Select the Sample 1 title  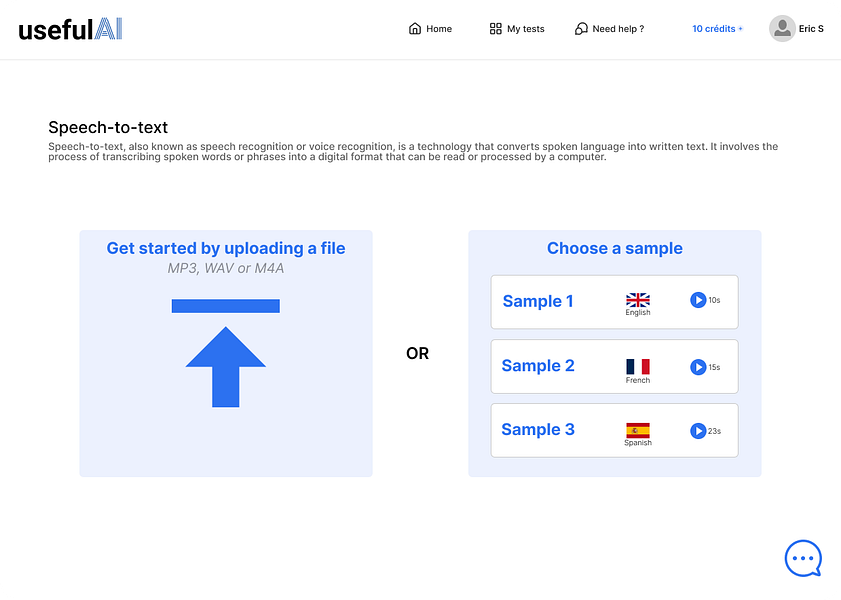click(x=538, y=301)
